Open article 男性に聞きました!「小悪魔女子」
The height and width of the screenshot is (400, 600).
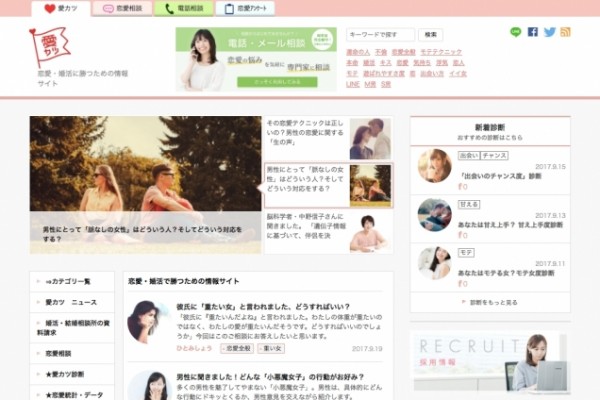tap(270, 377)
